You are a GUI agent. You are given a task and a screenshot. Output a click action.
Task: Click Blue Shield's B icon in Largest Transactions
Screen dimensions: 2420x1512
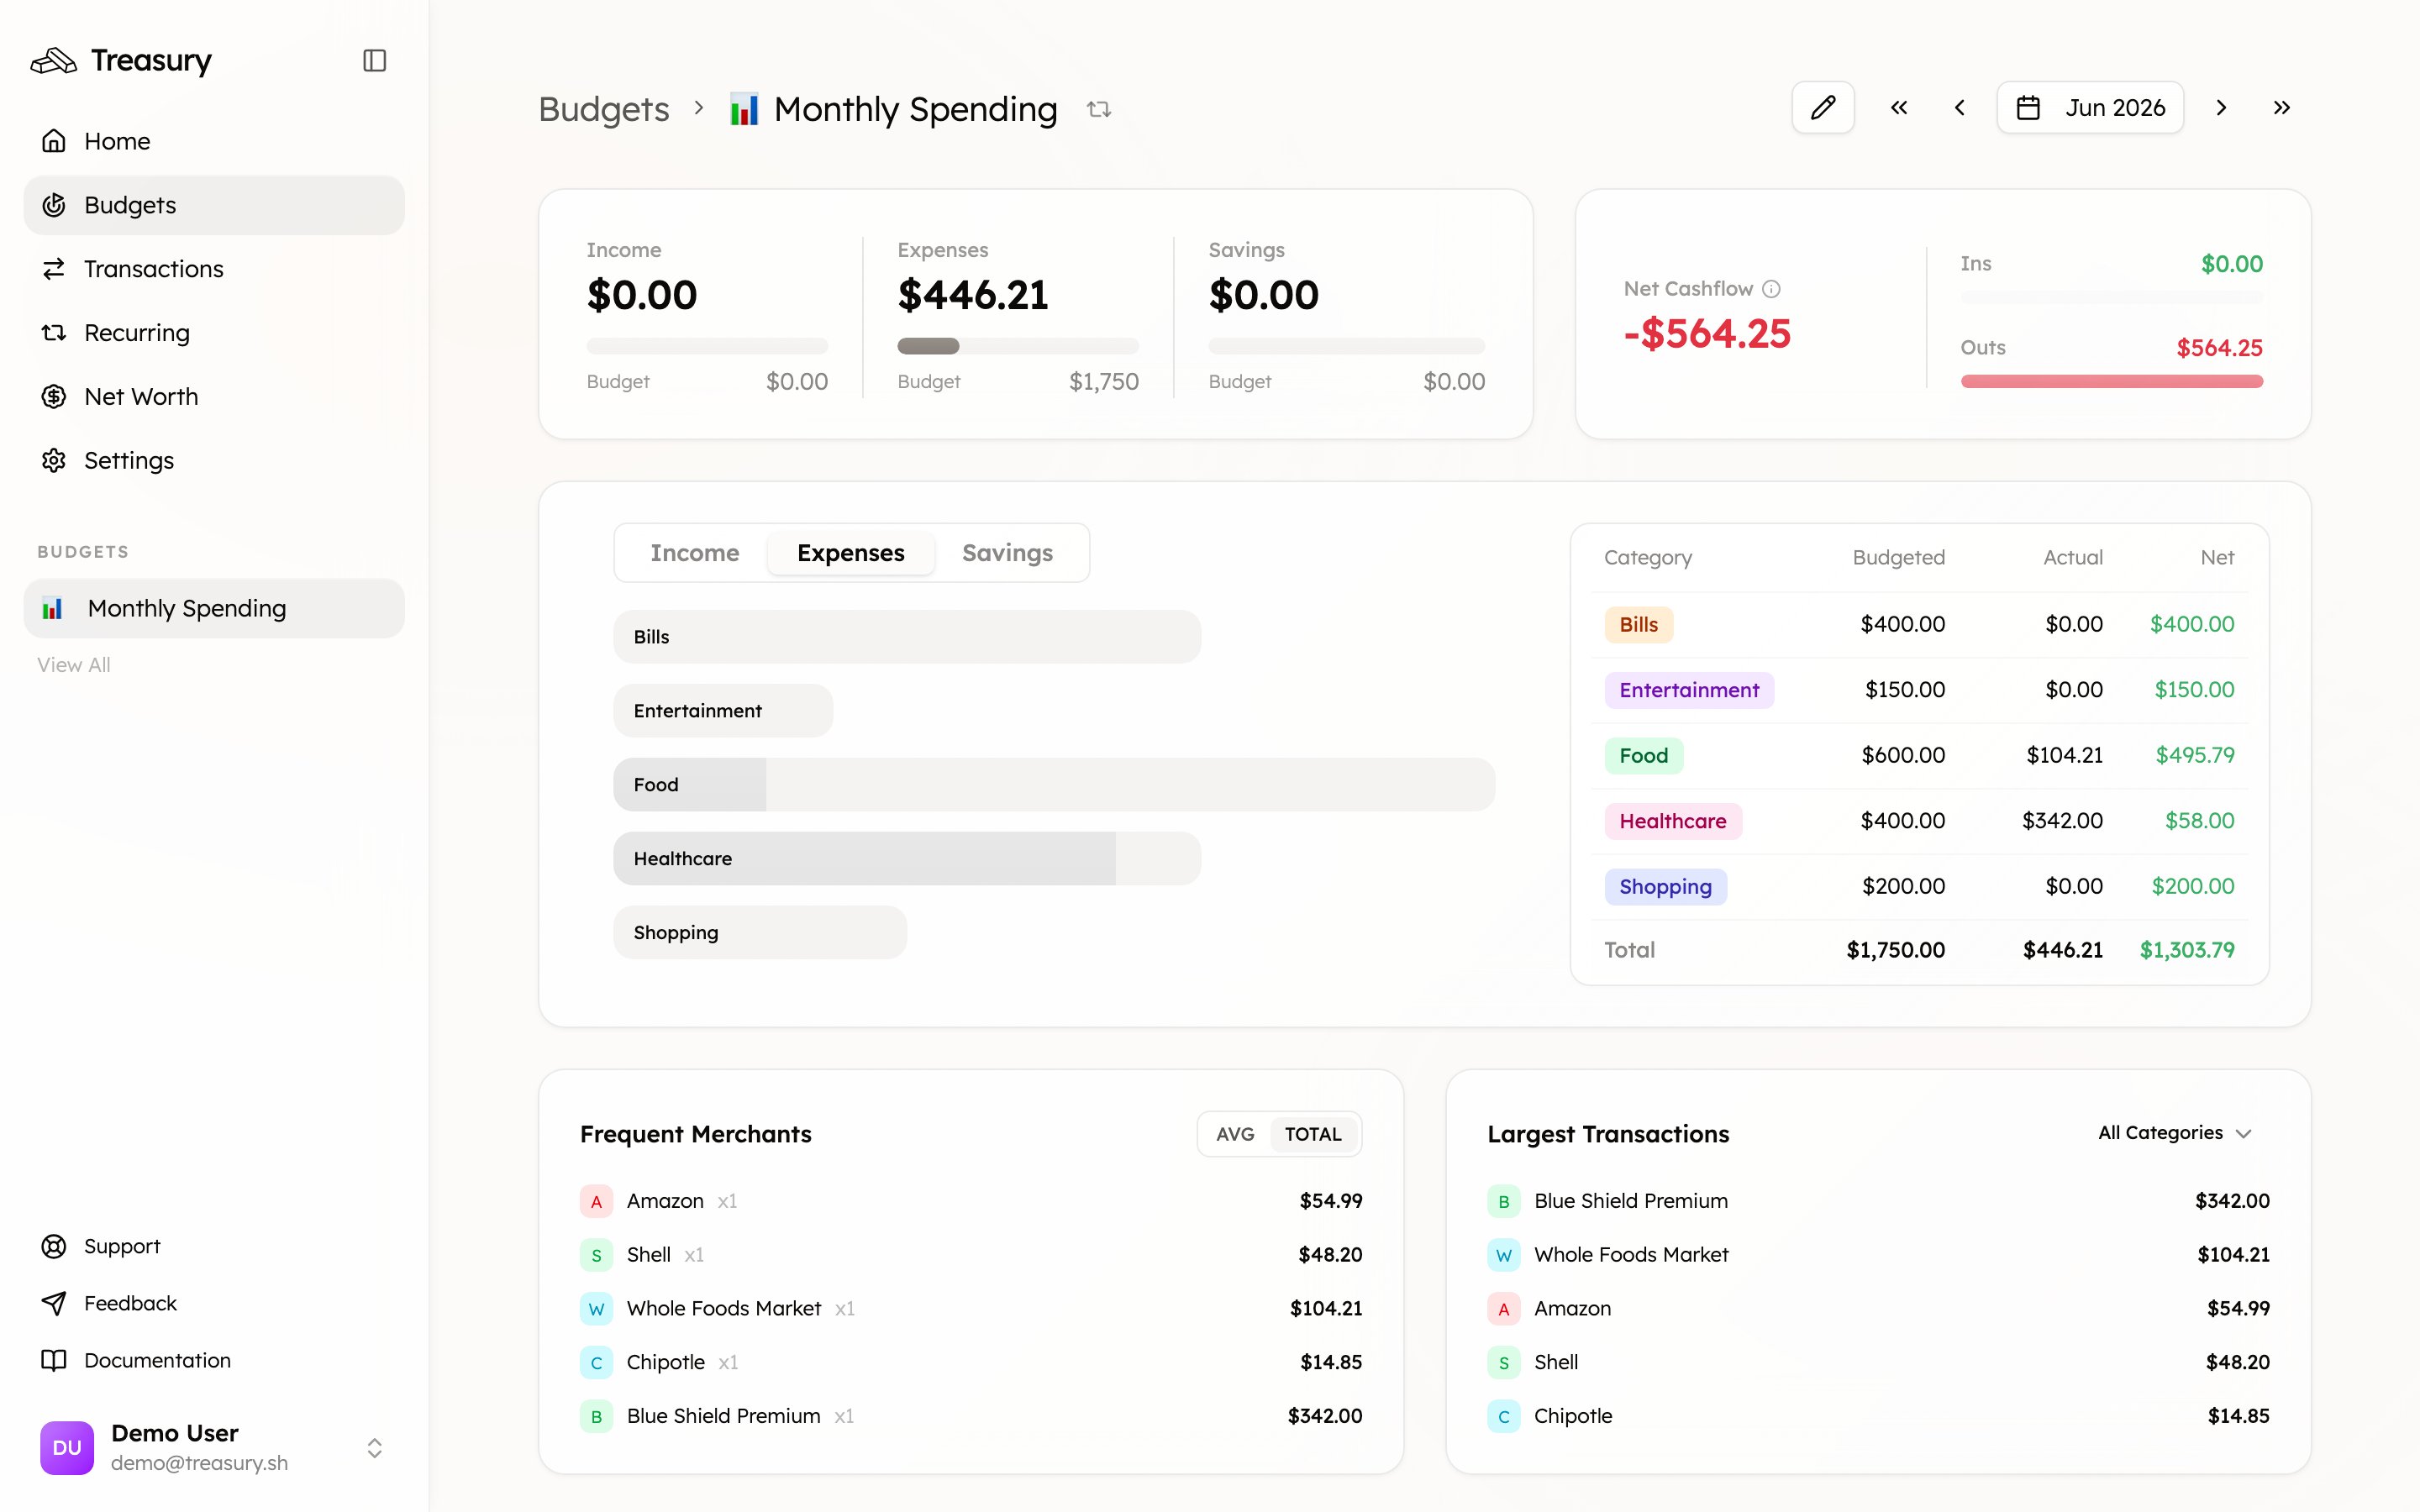(x=1504, y=1201)
